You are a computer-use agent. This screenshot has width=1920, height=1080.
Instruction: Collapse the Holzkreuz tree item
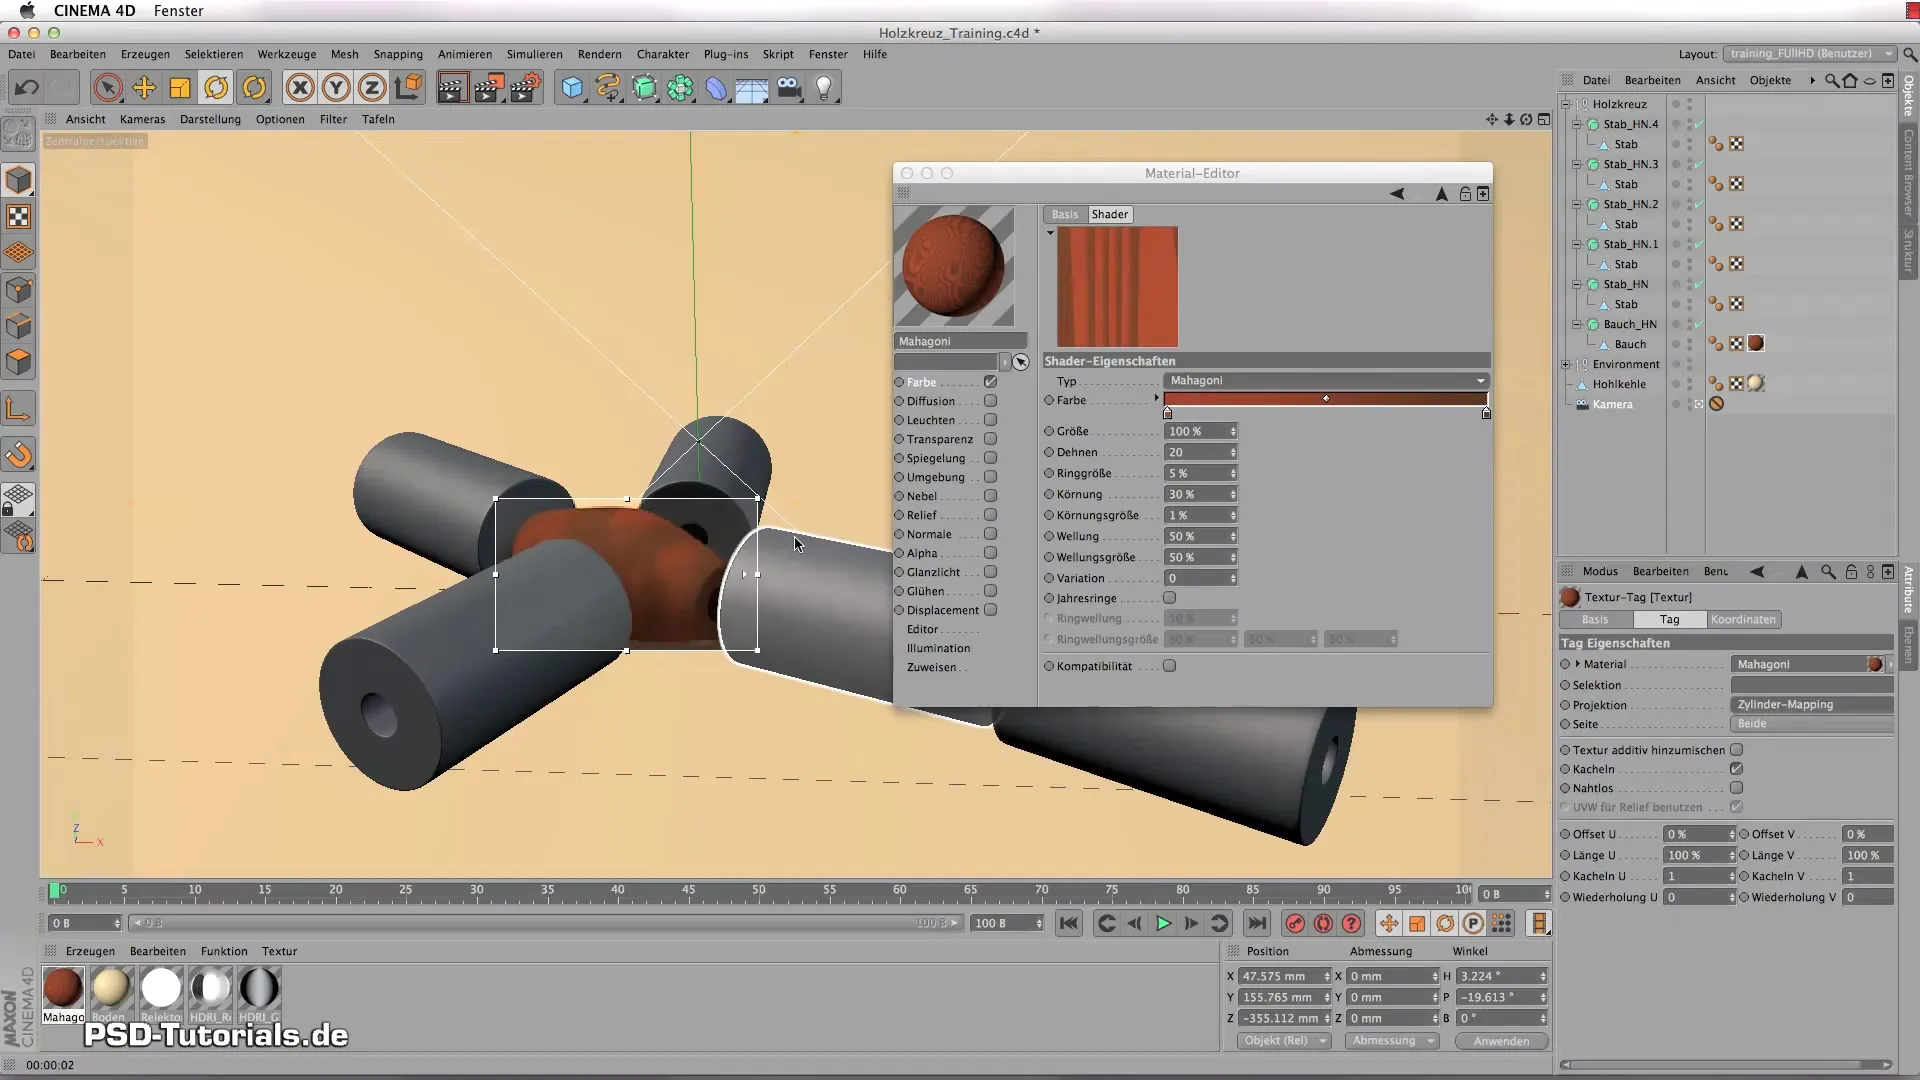(1566, 104)
